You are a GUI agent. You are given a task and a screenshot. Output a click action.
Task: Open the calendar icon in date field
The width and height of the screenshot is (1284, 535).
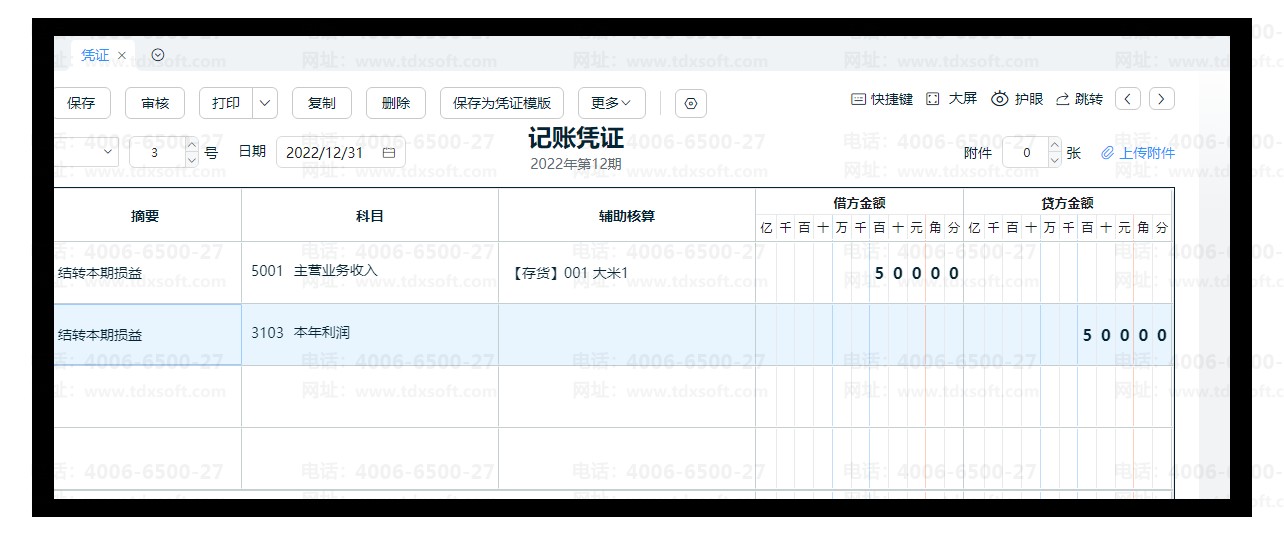[x=388, y=153]
